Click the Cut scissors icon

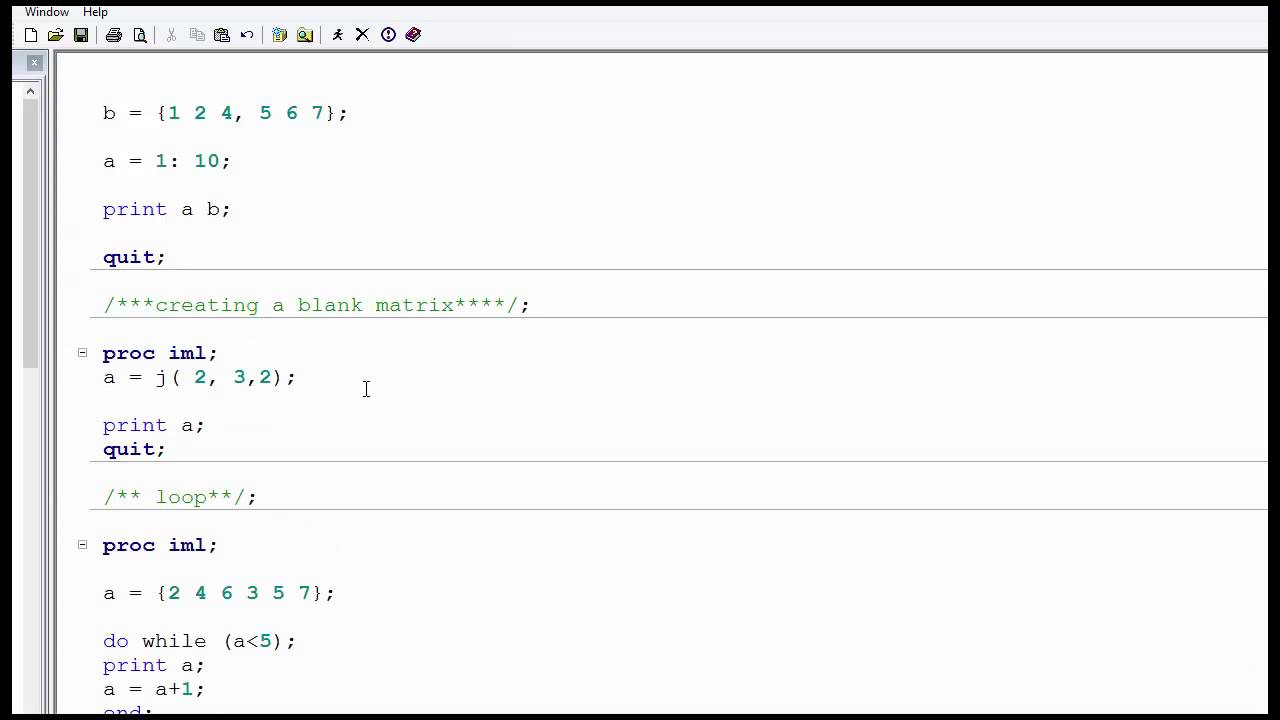[x=171, y=35]
